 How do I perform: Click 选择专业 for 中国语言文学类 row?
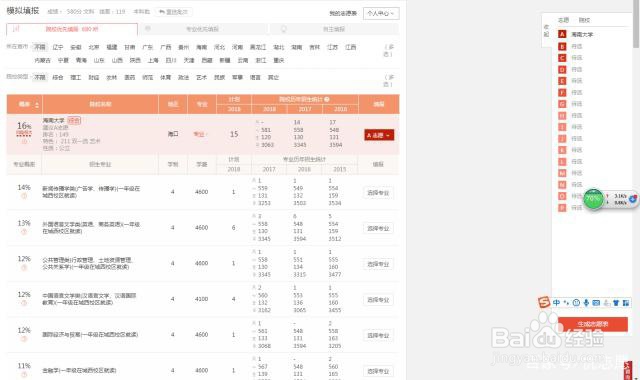[x=378, y=300]
